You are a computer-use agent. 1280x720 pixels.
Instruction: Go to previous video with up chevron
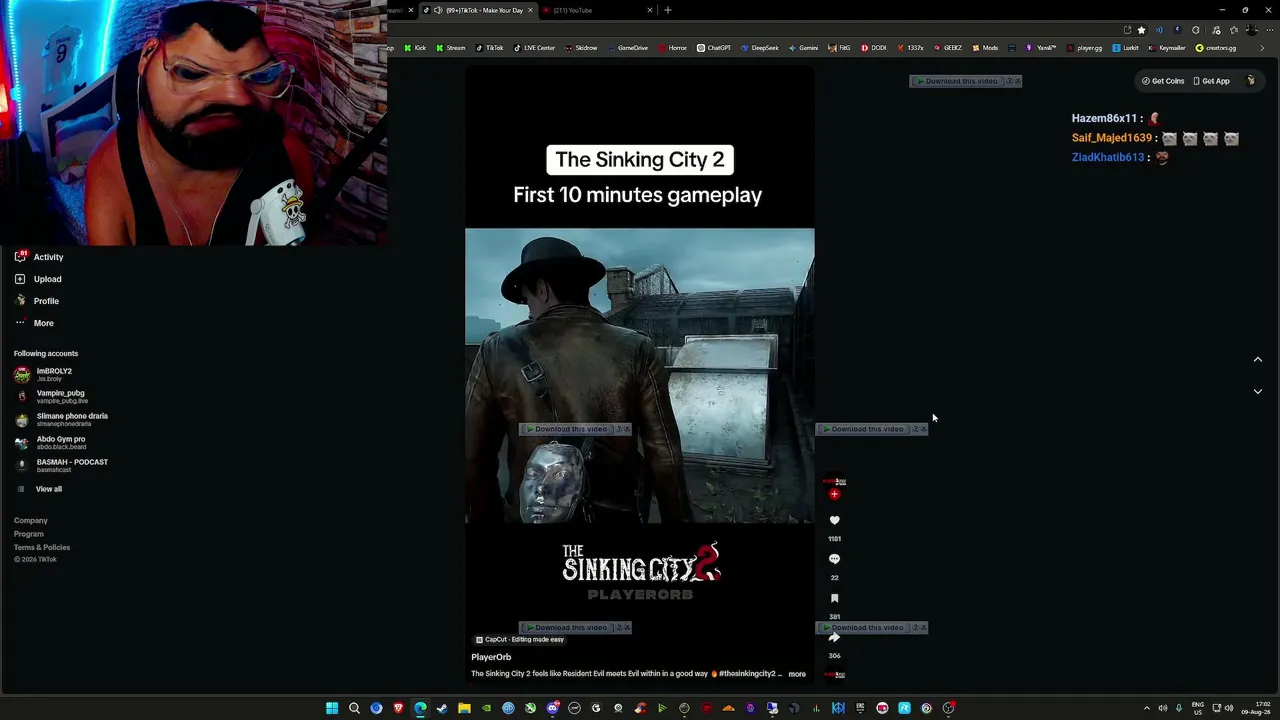click(x=1258, y=360)
